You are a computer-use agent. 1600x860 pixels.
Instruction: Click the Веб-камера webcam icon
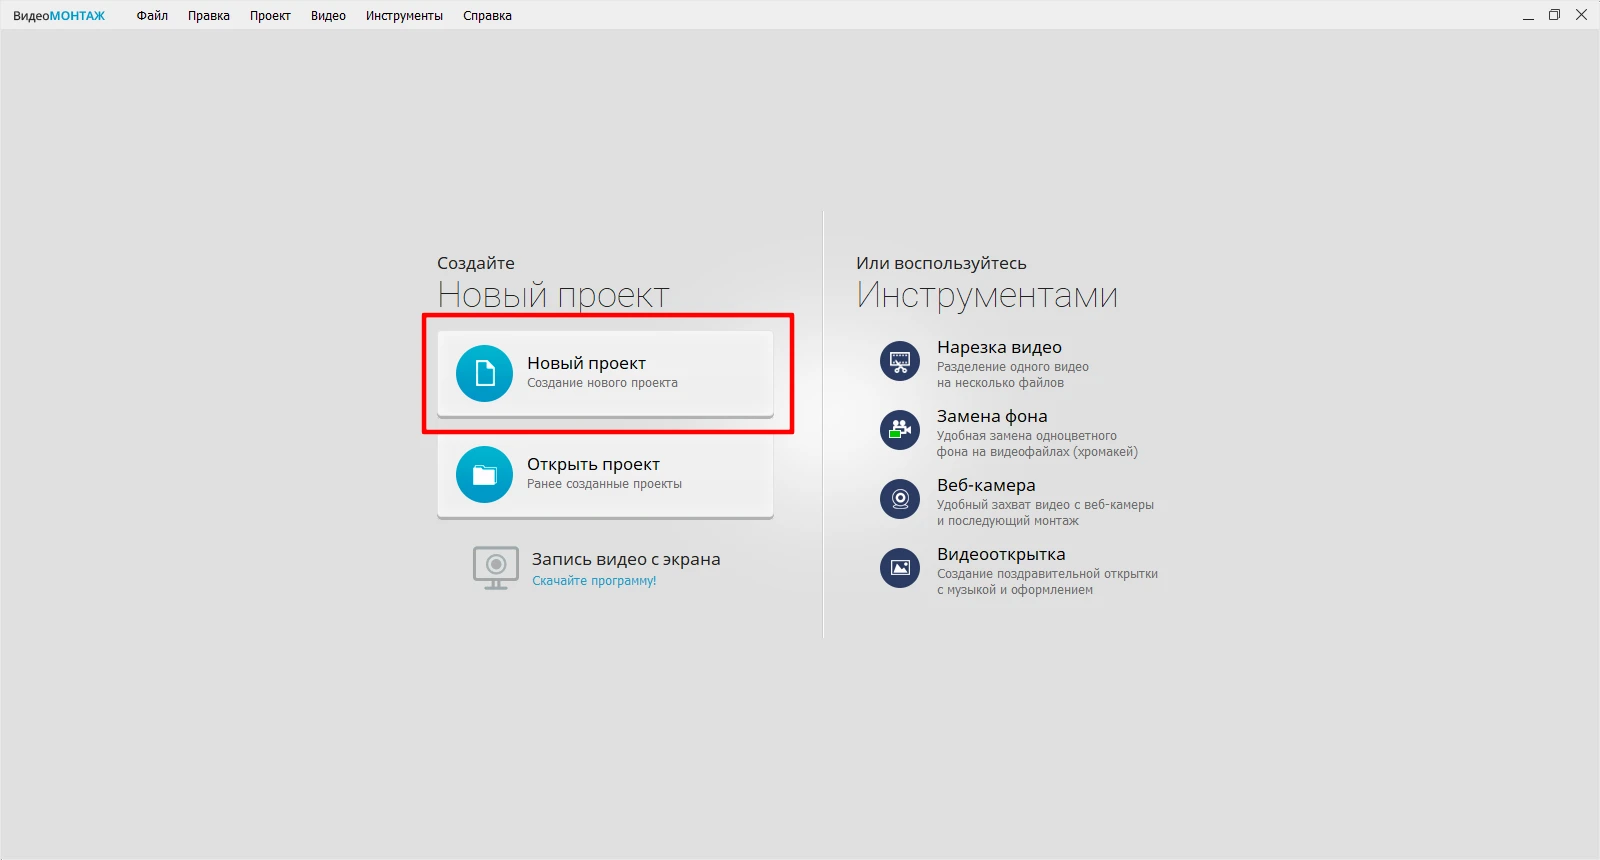899,499
